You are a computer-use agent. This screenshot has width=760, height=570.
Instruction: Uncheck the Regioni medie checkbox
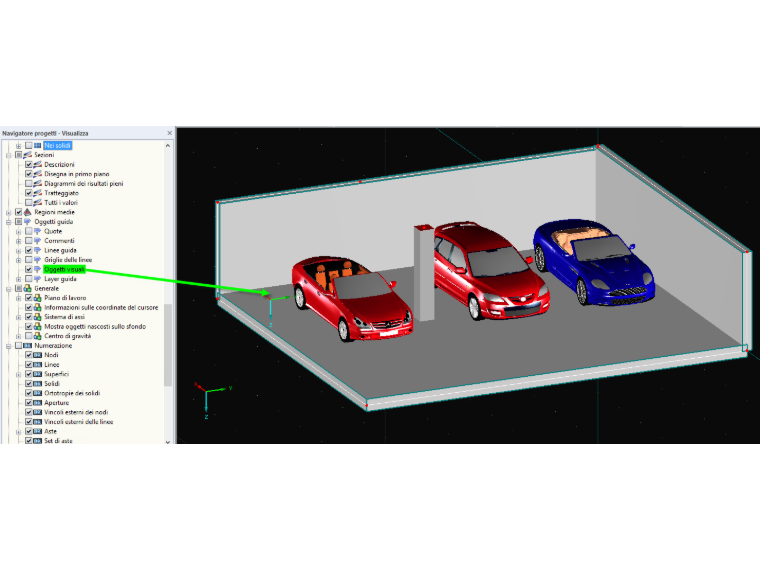(19, 212)
